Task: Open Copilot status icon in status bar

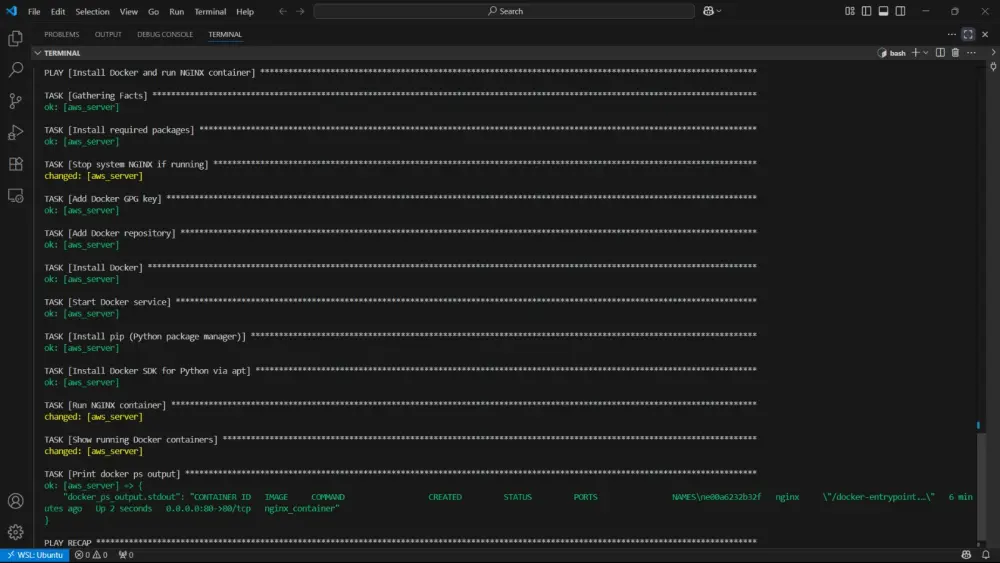Action: coord(966,555)
